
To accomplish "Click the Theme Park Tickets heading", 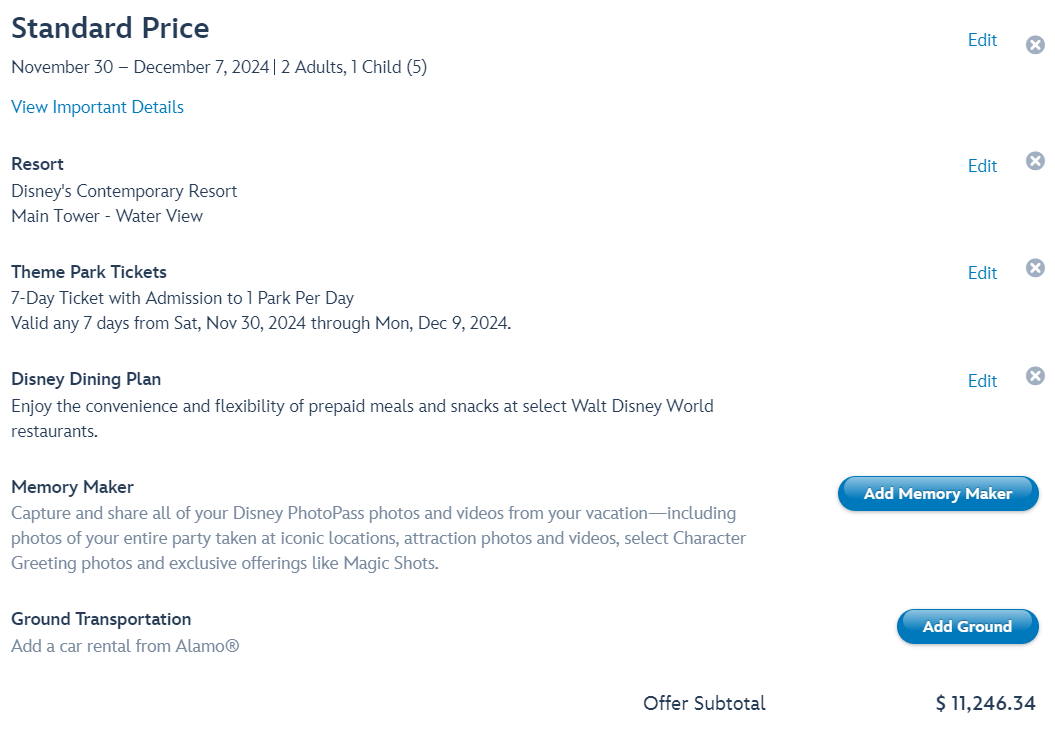I will 89,272.
